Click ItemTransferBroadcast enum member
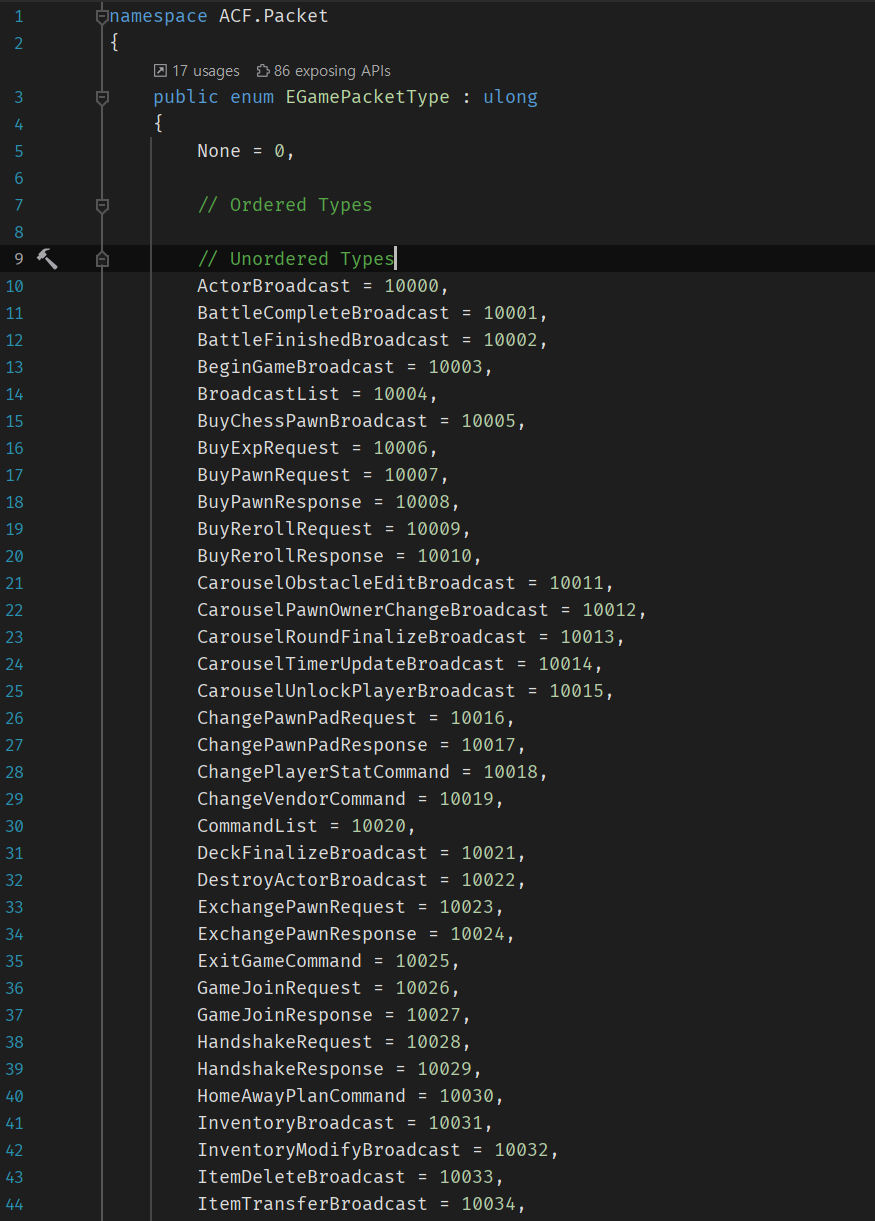Image resolution: width=875 pixels, height=1221 pixels. [312, 1204]
